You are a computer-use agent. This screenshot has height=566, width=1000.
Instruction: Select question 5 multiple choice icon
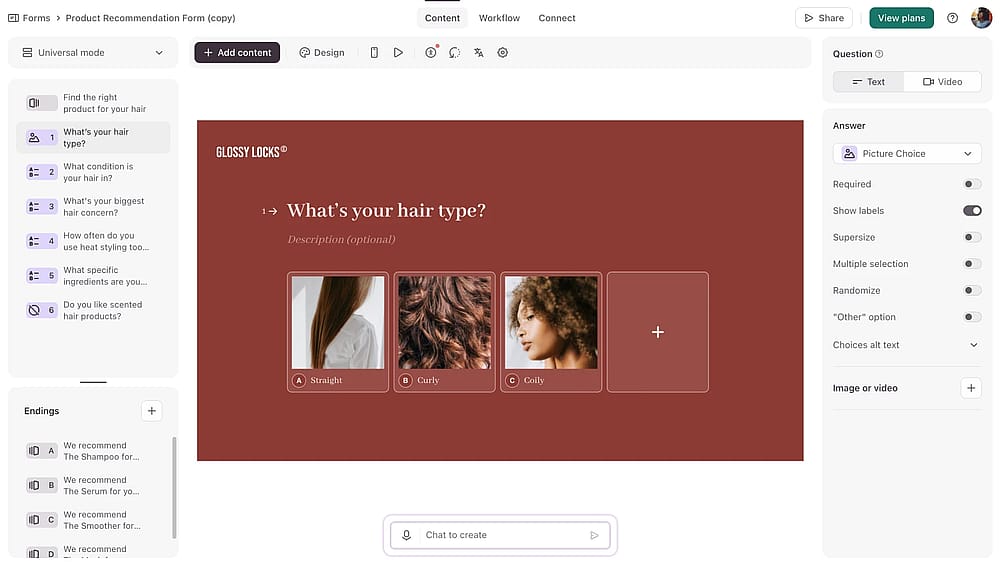coord(41,275)
